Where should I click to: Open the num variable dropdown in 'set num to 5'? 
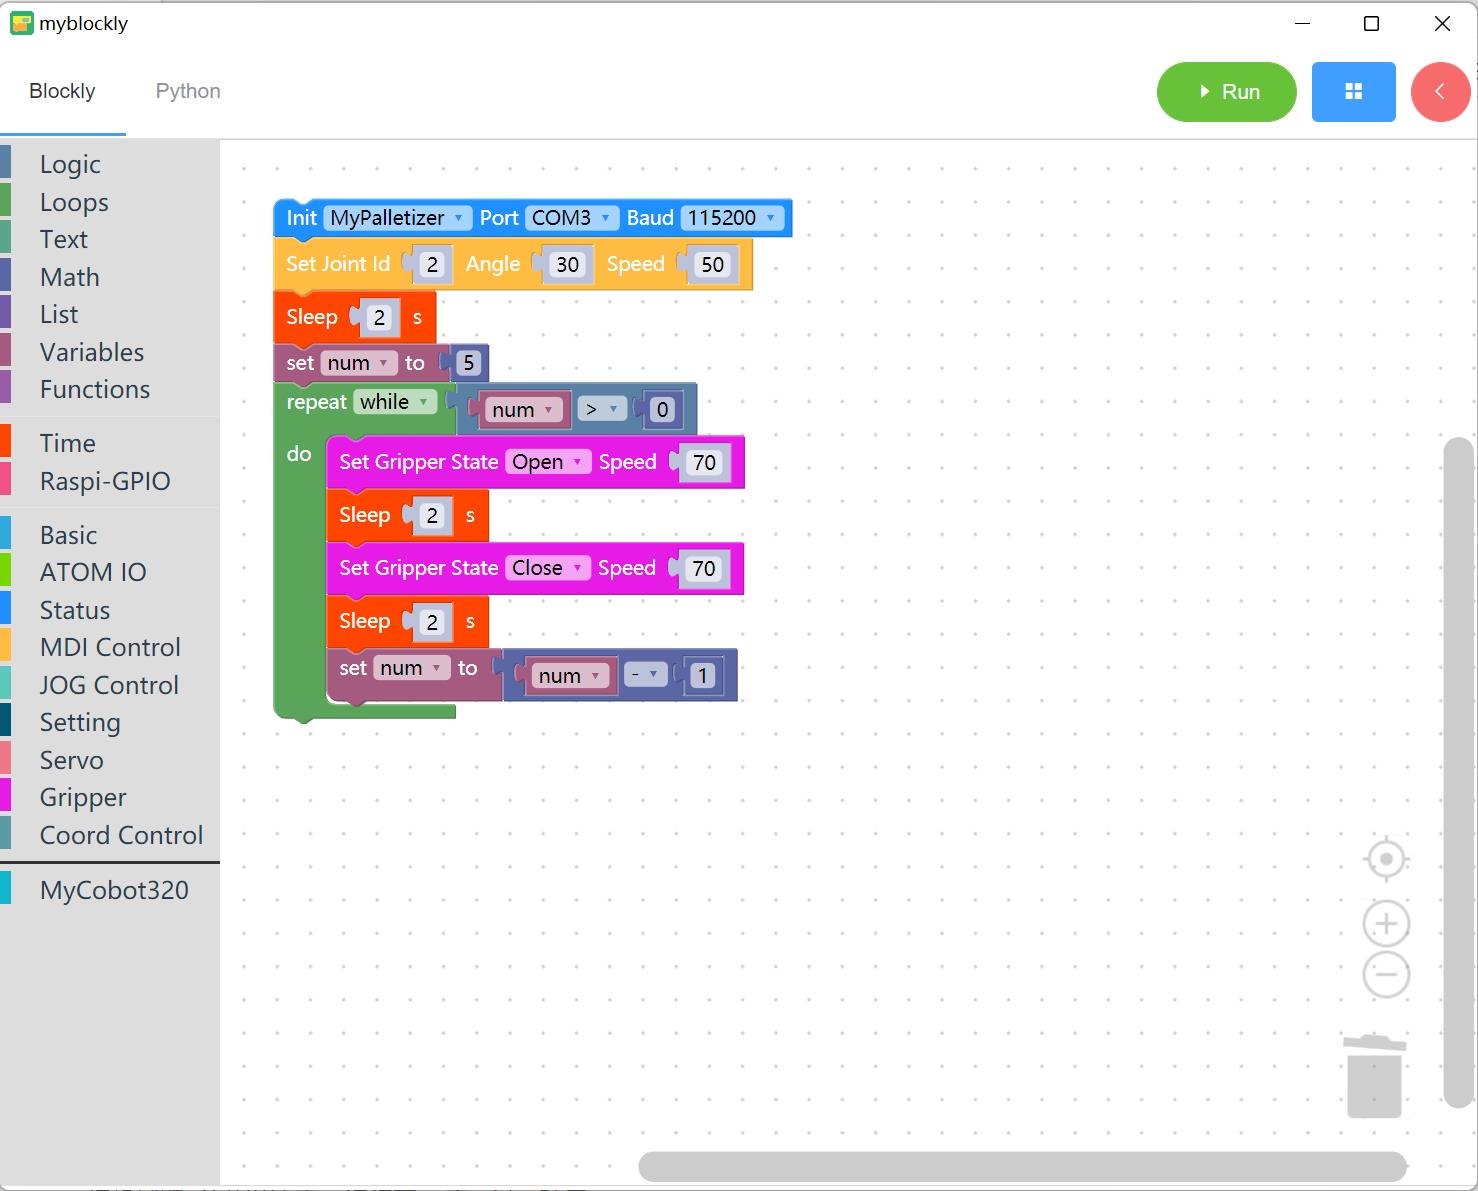pyautogui.click(x=358, y=363)
